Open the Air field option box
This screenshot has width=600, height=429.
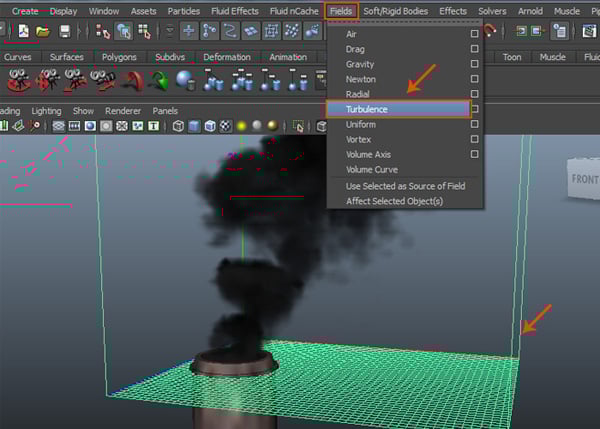click(474, 34)
